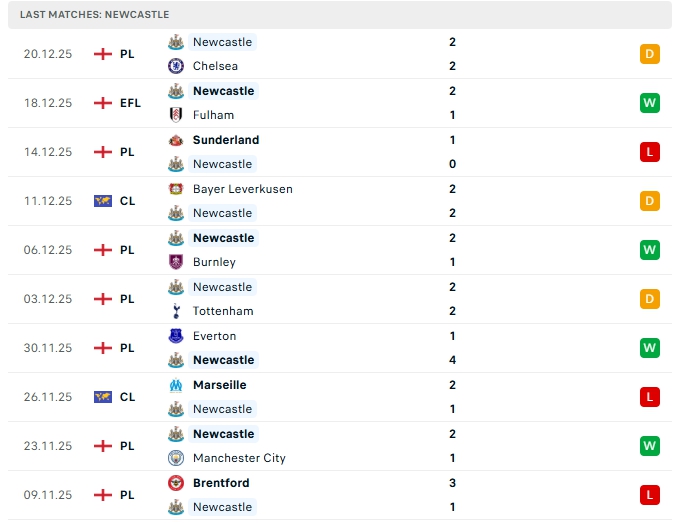This screenshot has height=523, width=683.
Task: Select the 30.11.25 Everton match date
Action: 48,348
